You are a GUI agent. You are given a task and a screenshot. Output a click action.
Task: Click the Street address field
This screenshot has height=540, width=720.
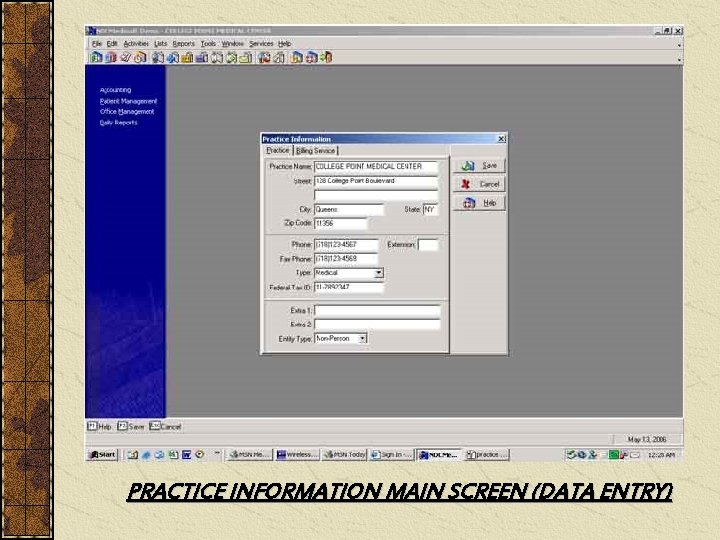point(376,181)
